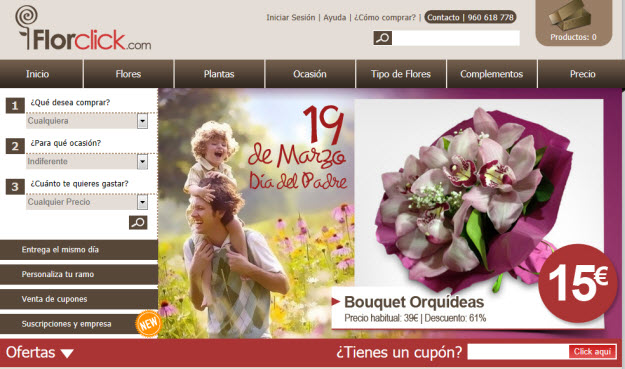The width and height of the screenshot is (625, 369).
Task: Select Venta de cupones
Action: coord(79,299)
